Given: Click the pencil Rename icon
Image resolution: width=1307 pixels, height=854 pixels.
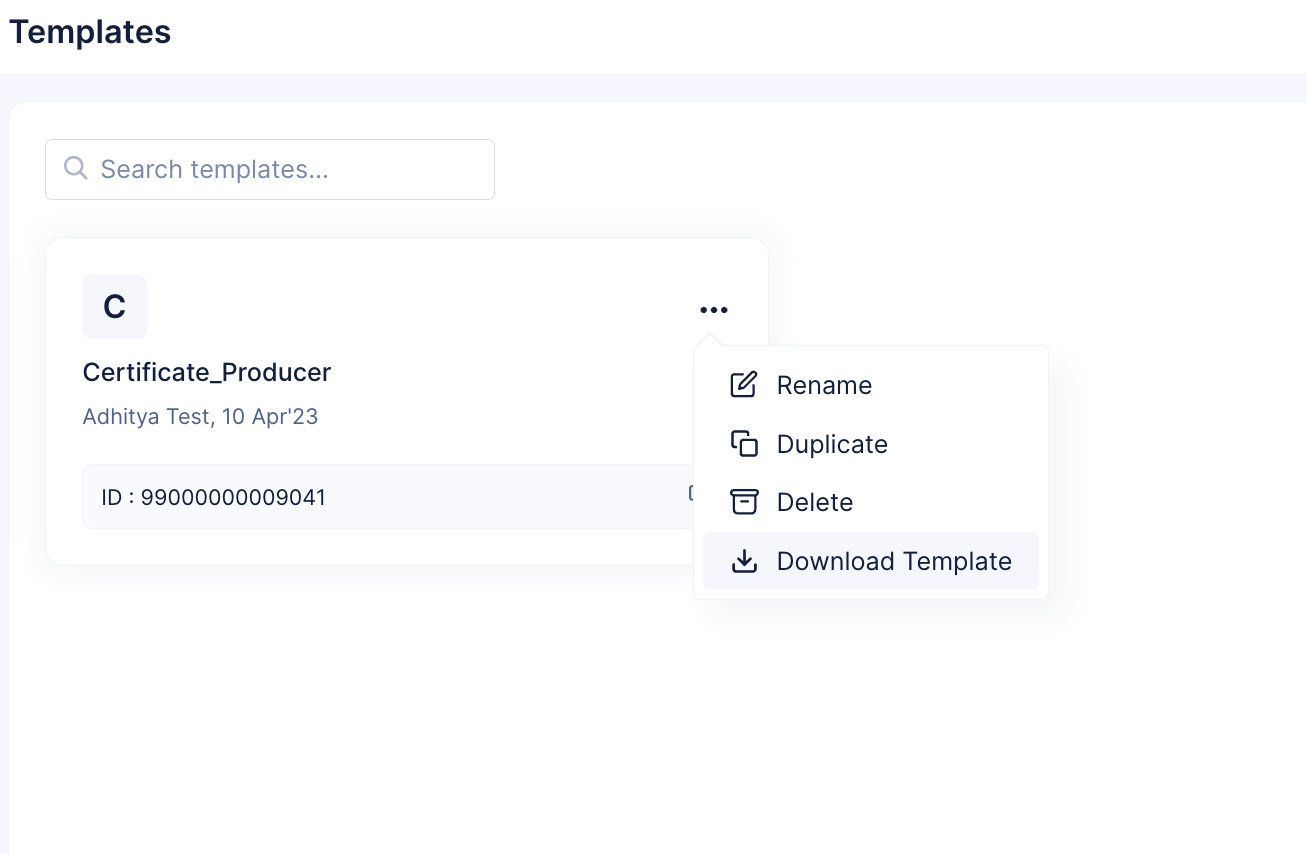Looking at the screenshot, I should [x=744, y=385].
